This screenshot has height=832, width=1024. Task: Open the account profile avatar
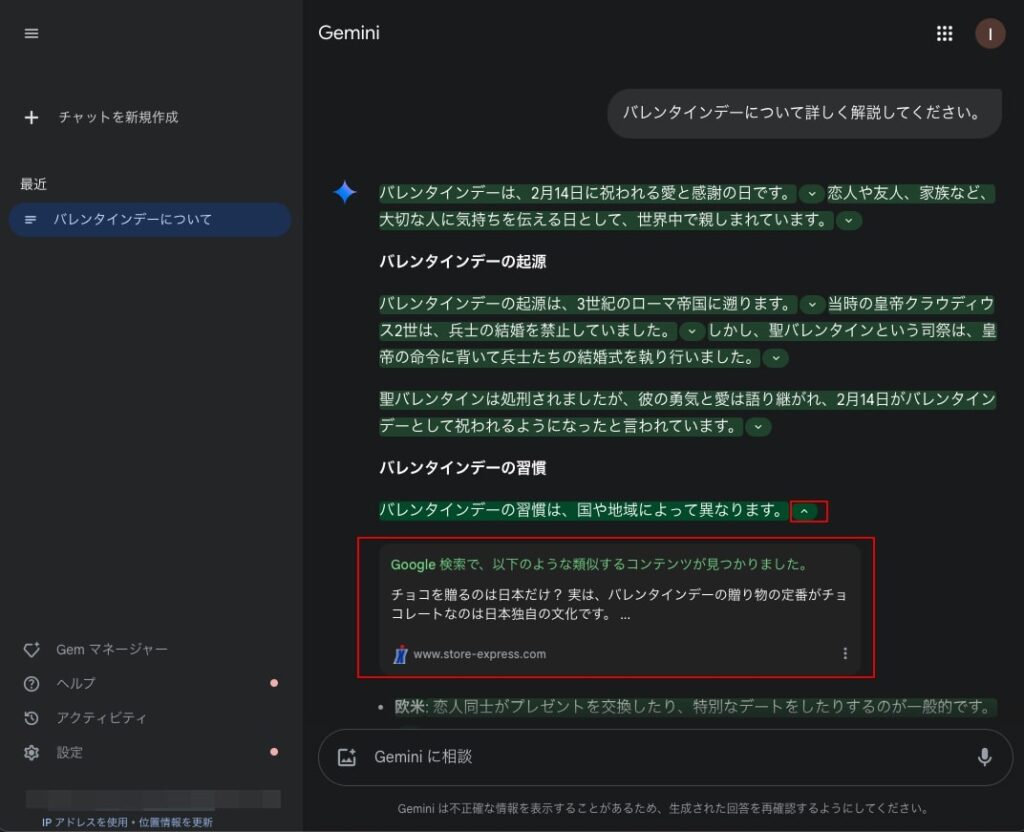990,34
